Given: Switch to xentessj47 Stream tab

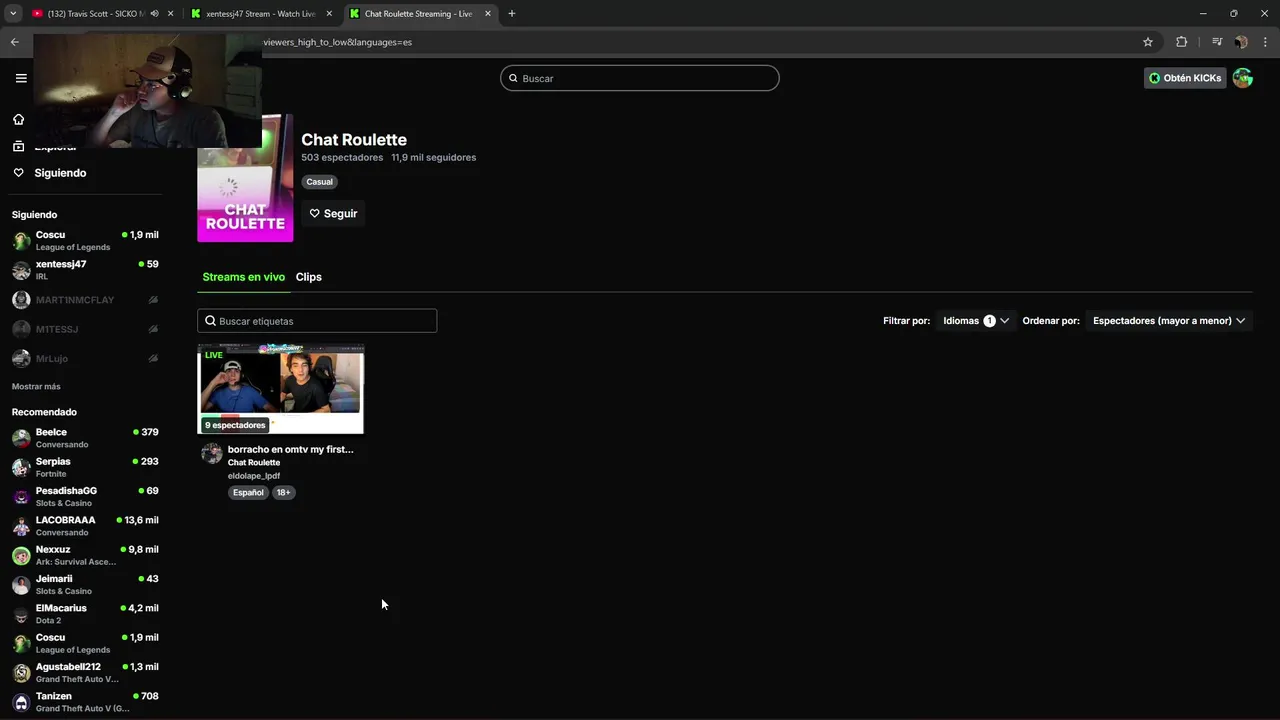Looking at the screenshot, I should point(262,14).
